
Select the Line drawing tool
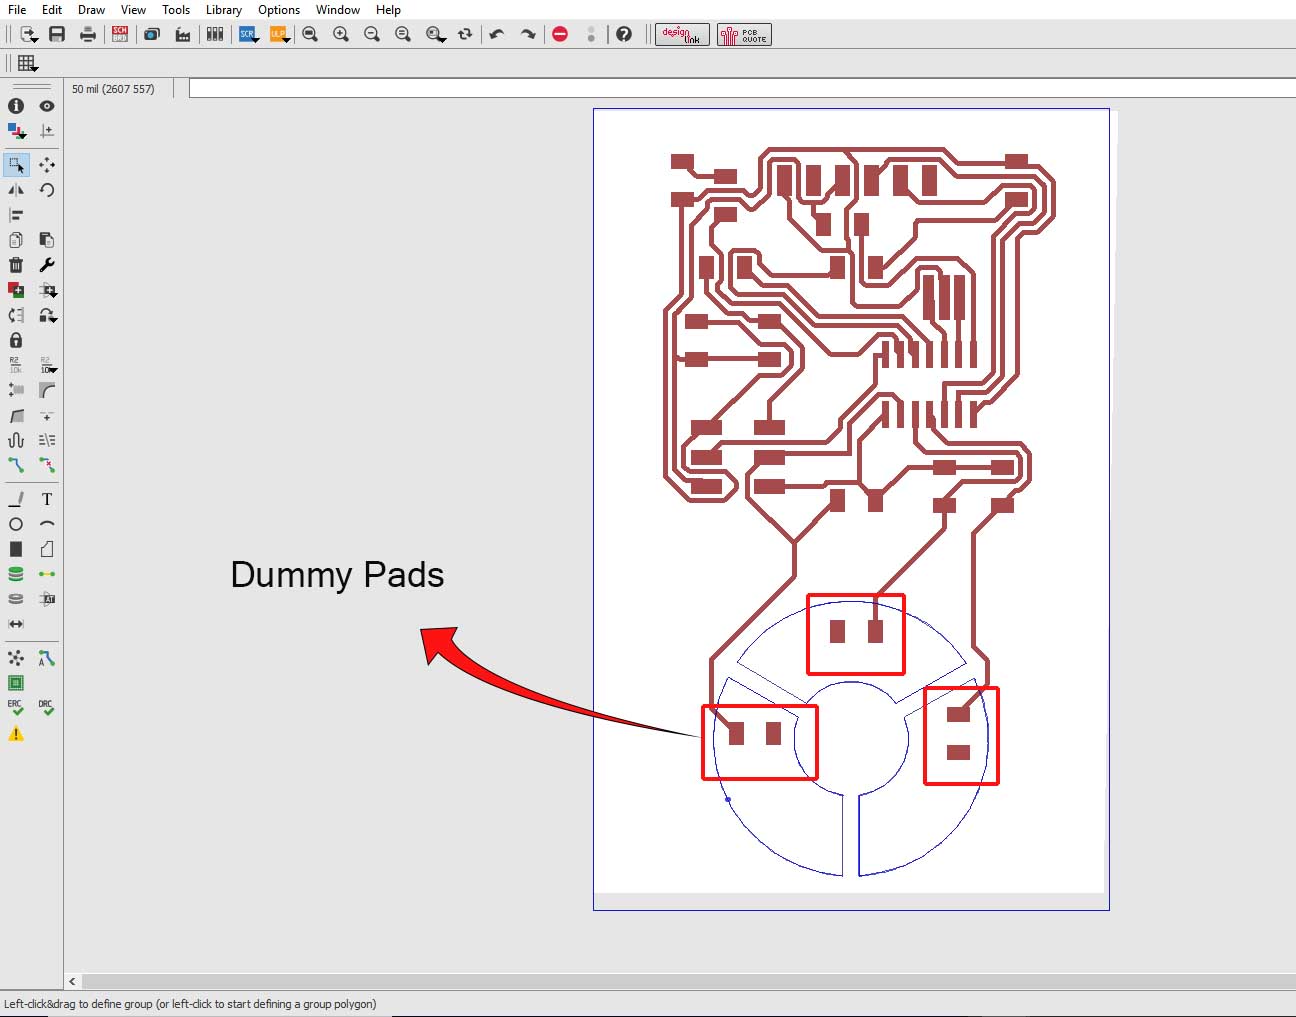tap(16, 499)
